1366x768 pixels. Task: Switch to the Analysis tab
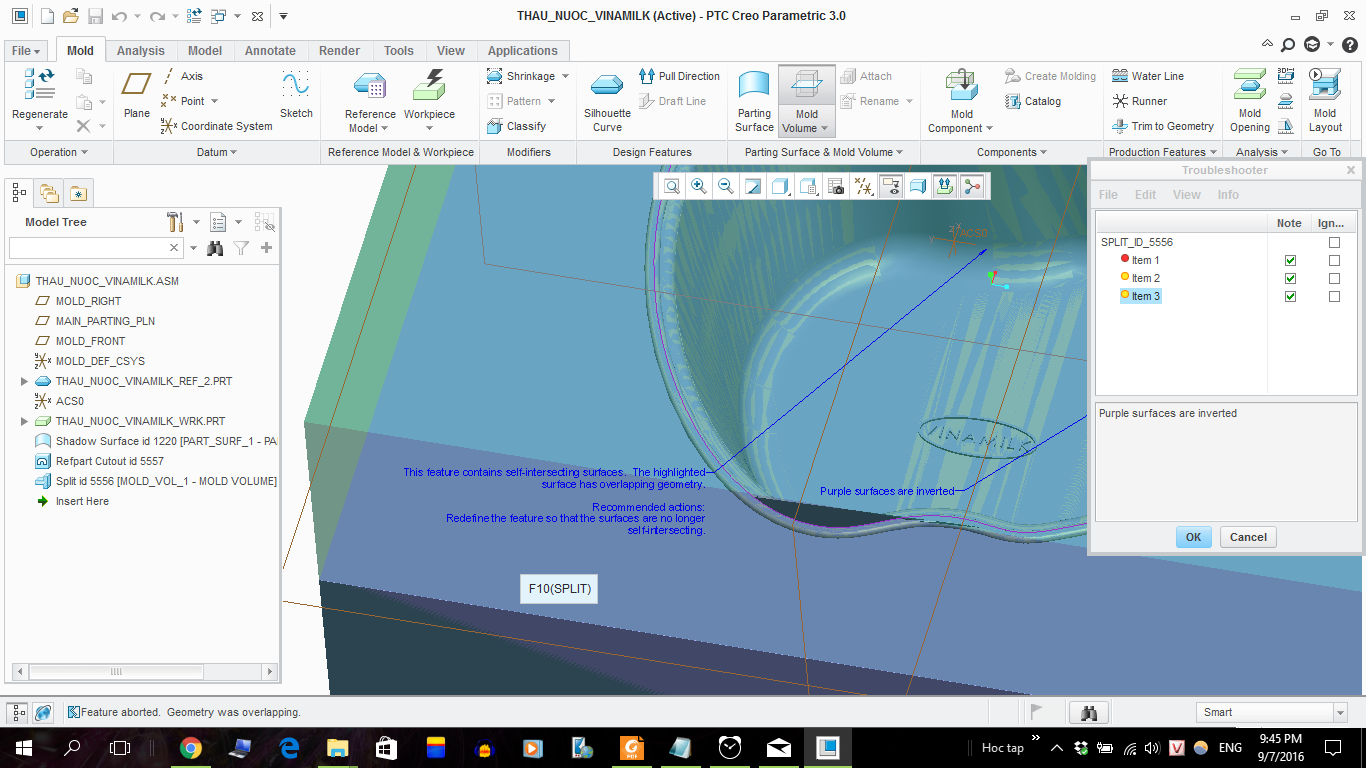pyautogui.click(x=141, y=50)
